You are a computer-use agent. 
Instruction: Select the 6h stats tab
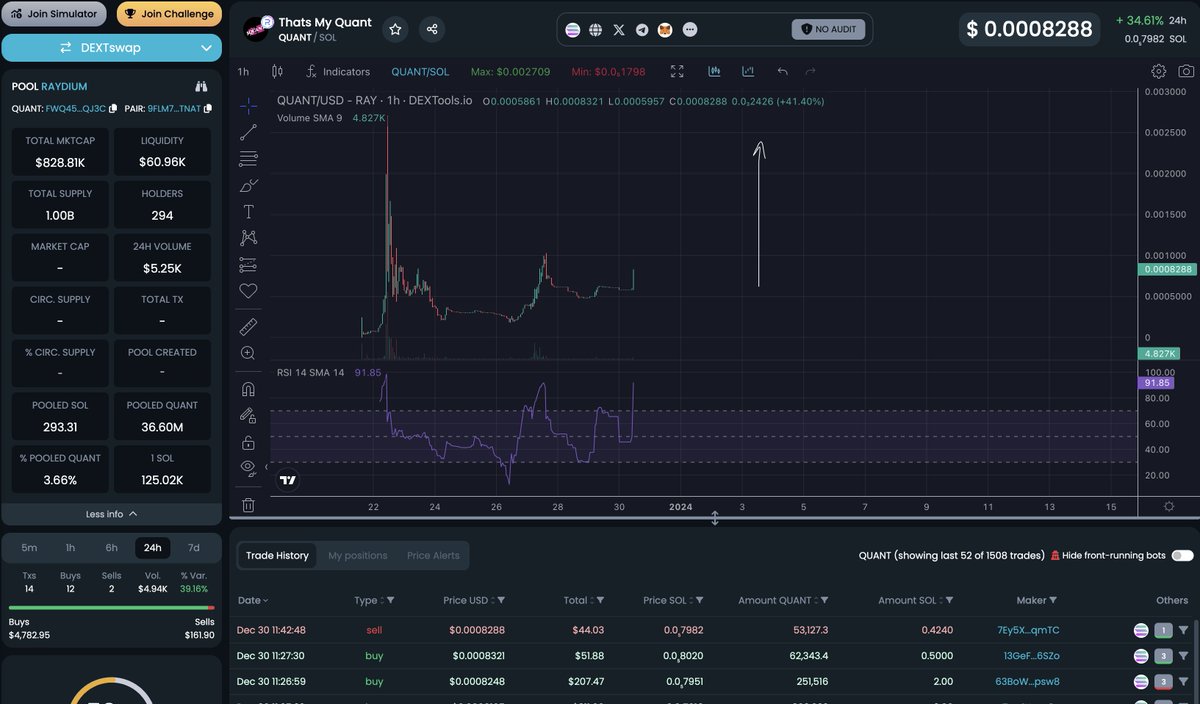point(111,548)
